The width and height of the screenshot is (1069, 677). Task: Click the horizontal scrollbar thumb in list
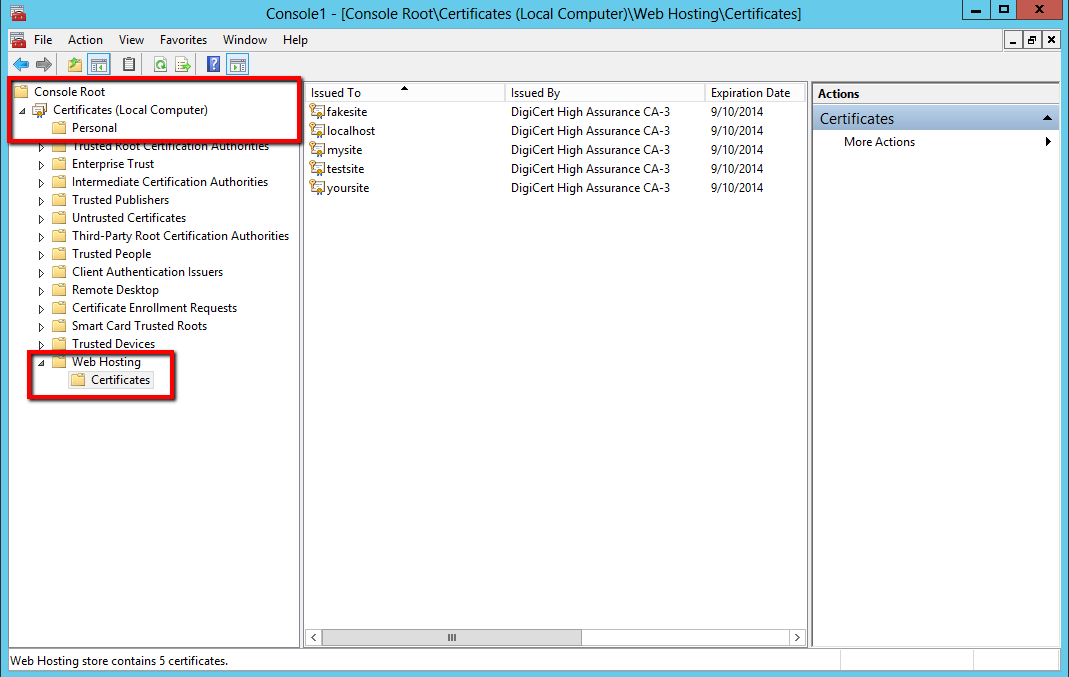click(x=451, y=637)
